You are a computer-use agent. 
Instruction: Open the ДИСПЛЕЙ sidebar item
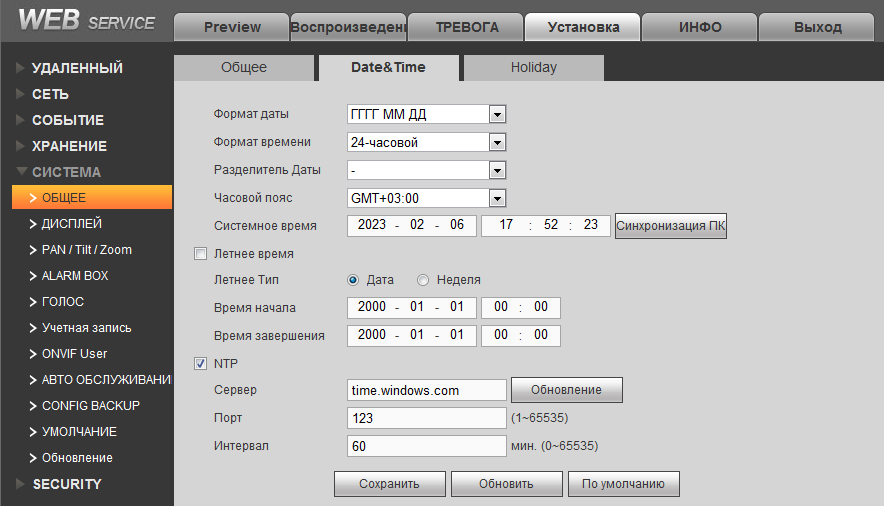coord(72,224)
